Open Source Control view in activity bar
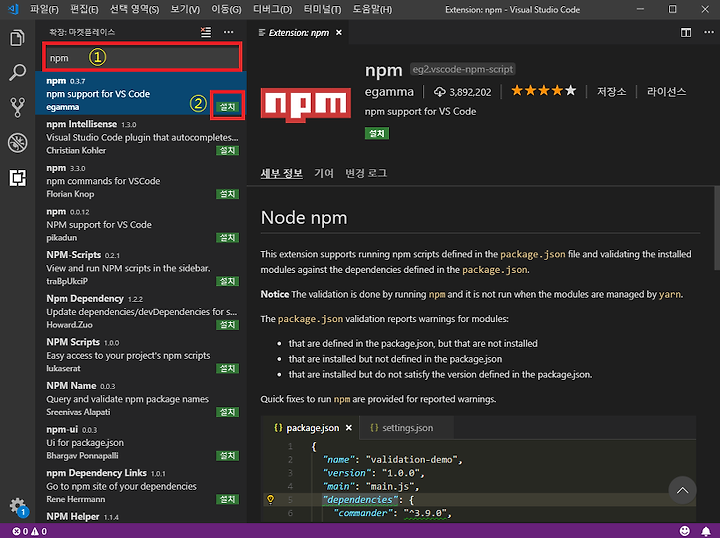The image size is (720, 538). 17,107
